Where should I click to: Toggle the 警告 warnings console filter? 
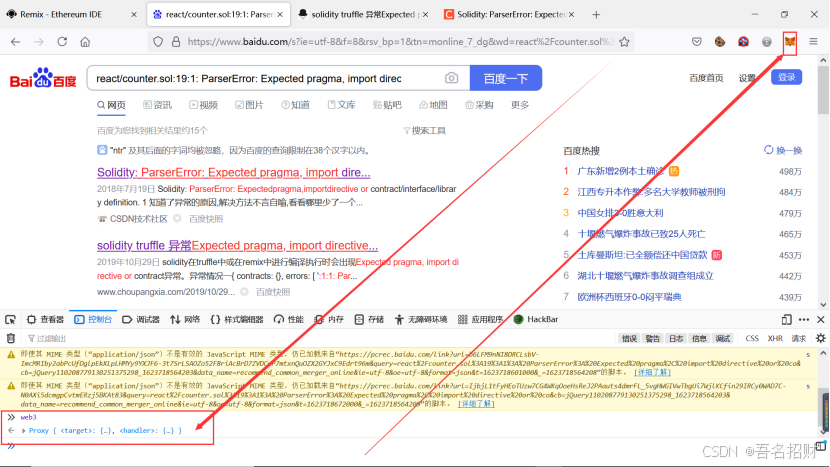pyautogui.click(x=653, y=338)
